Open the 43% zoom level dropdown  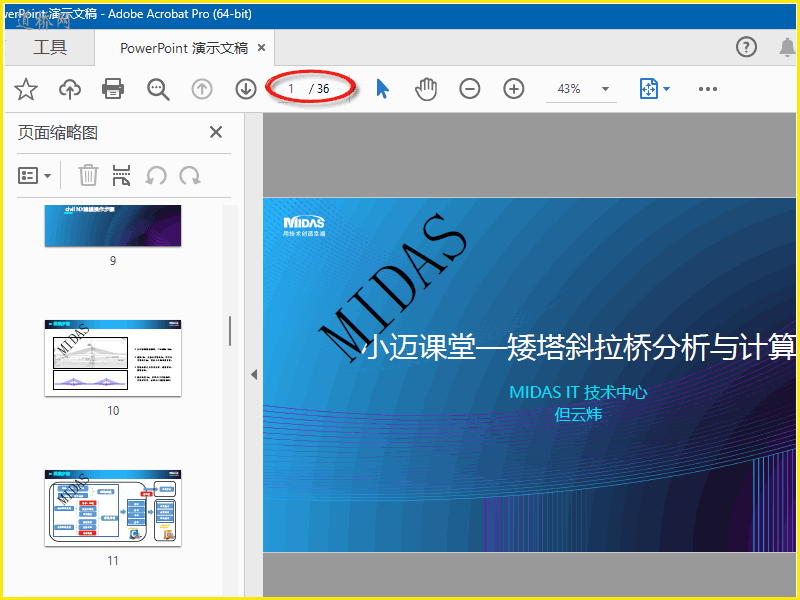(606, 89)
